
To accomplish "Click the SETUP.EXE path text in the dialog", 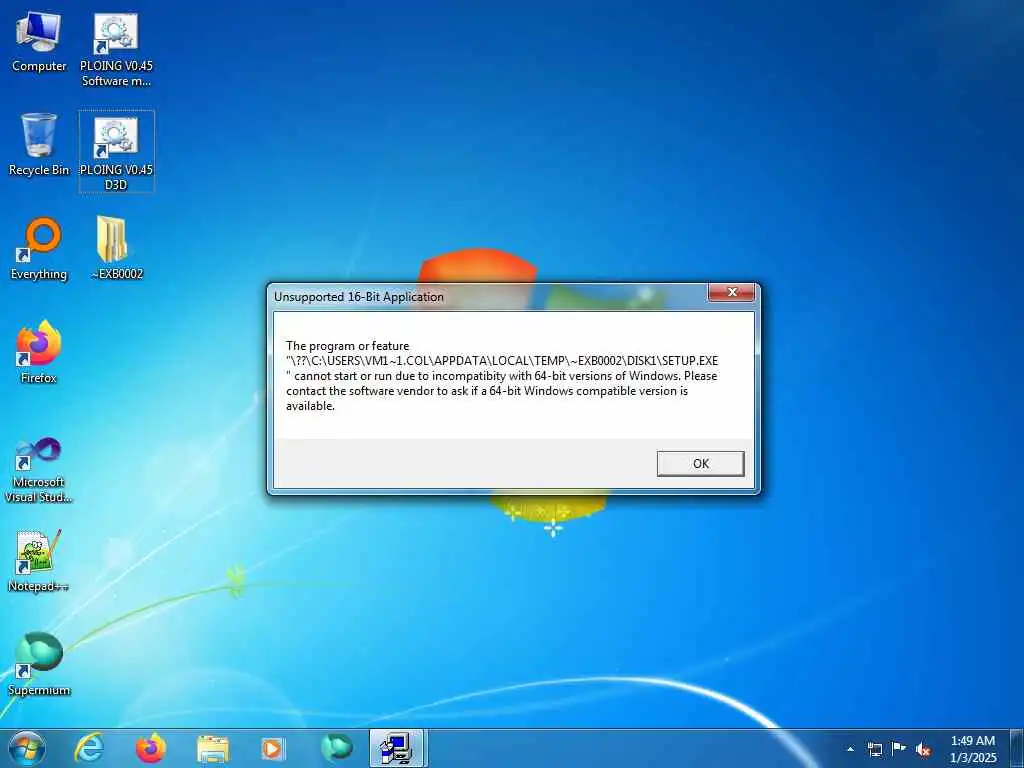I will 502,361.
